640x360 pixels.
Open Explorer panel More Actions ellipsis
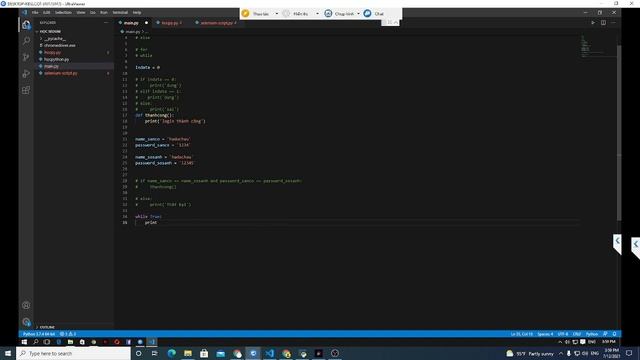[106, 23]
